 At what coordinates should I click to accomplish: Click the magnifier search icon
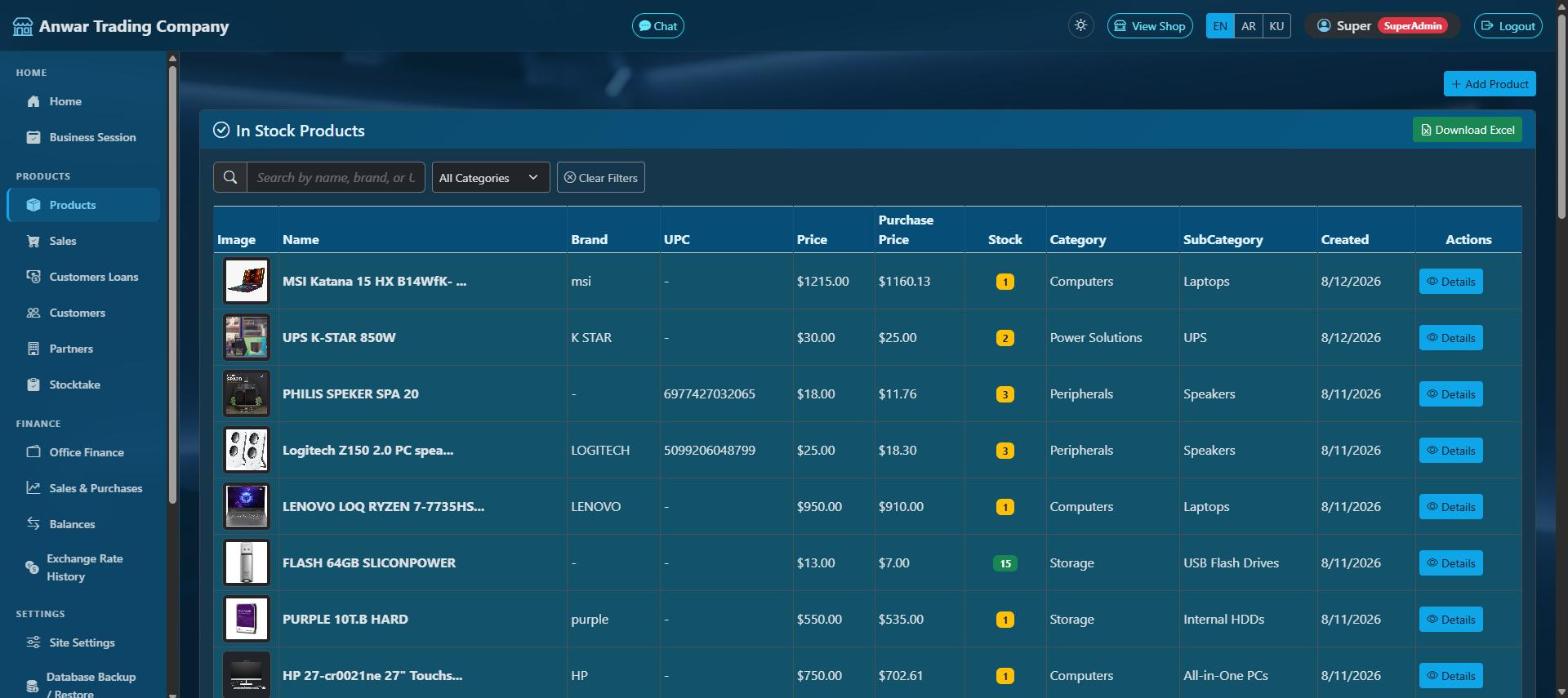[x=230, y=177]
